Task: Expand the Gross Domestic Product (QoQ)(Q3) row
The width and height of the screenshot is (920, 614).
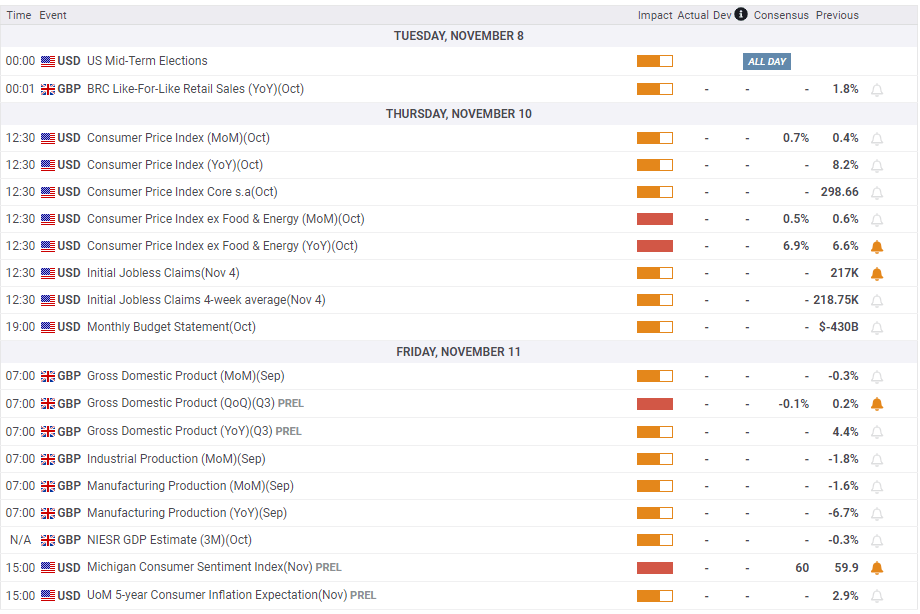Action: click(x=180, y=404)
